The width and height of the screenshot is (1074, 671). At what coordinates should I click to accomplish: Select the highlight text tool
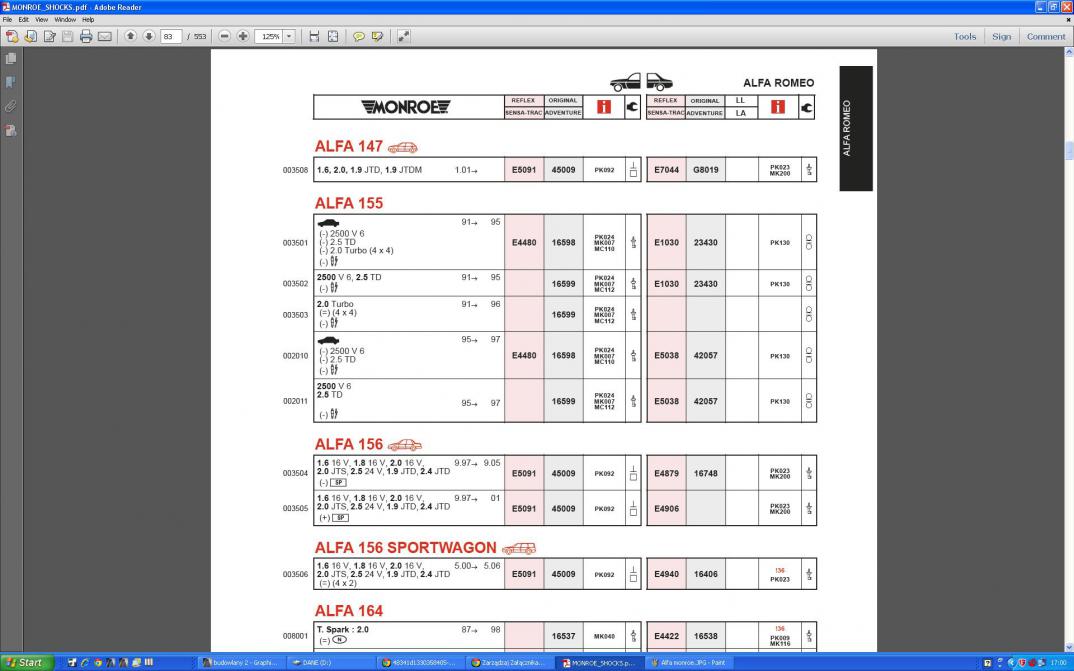pyautogui.click(x=377, y=36)
